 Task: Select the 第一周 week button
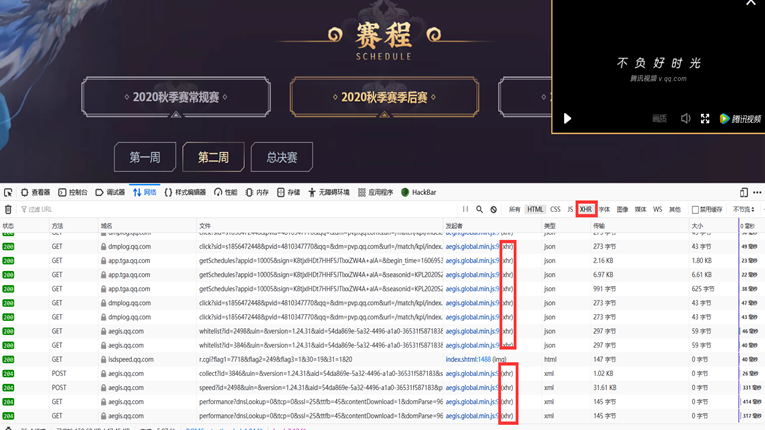point(145,157)
